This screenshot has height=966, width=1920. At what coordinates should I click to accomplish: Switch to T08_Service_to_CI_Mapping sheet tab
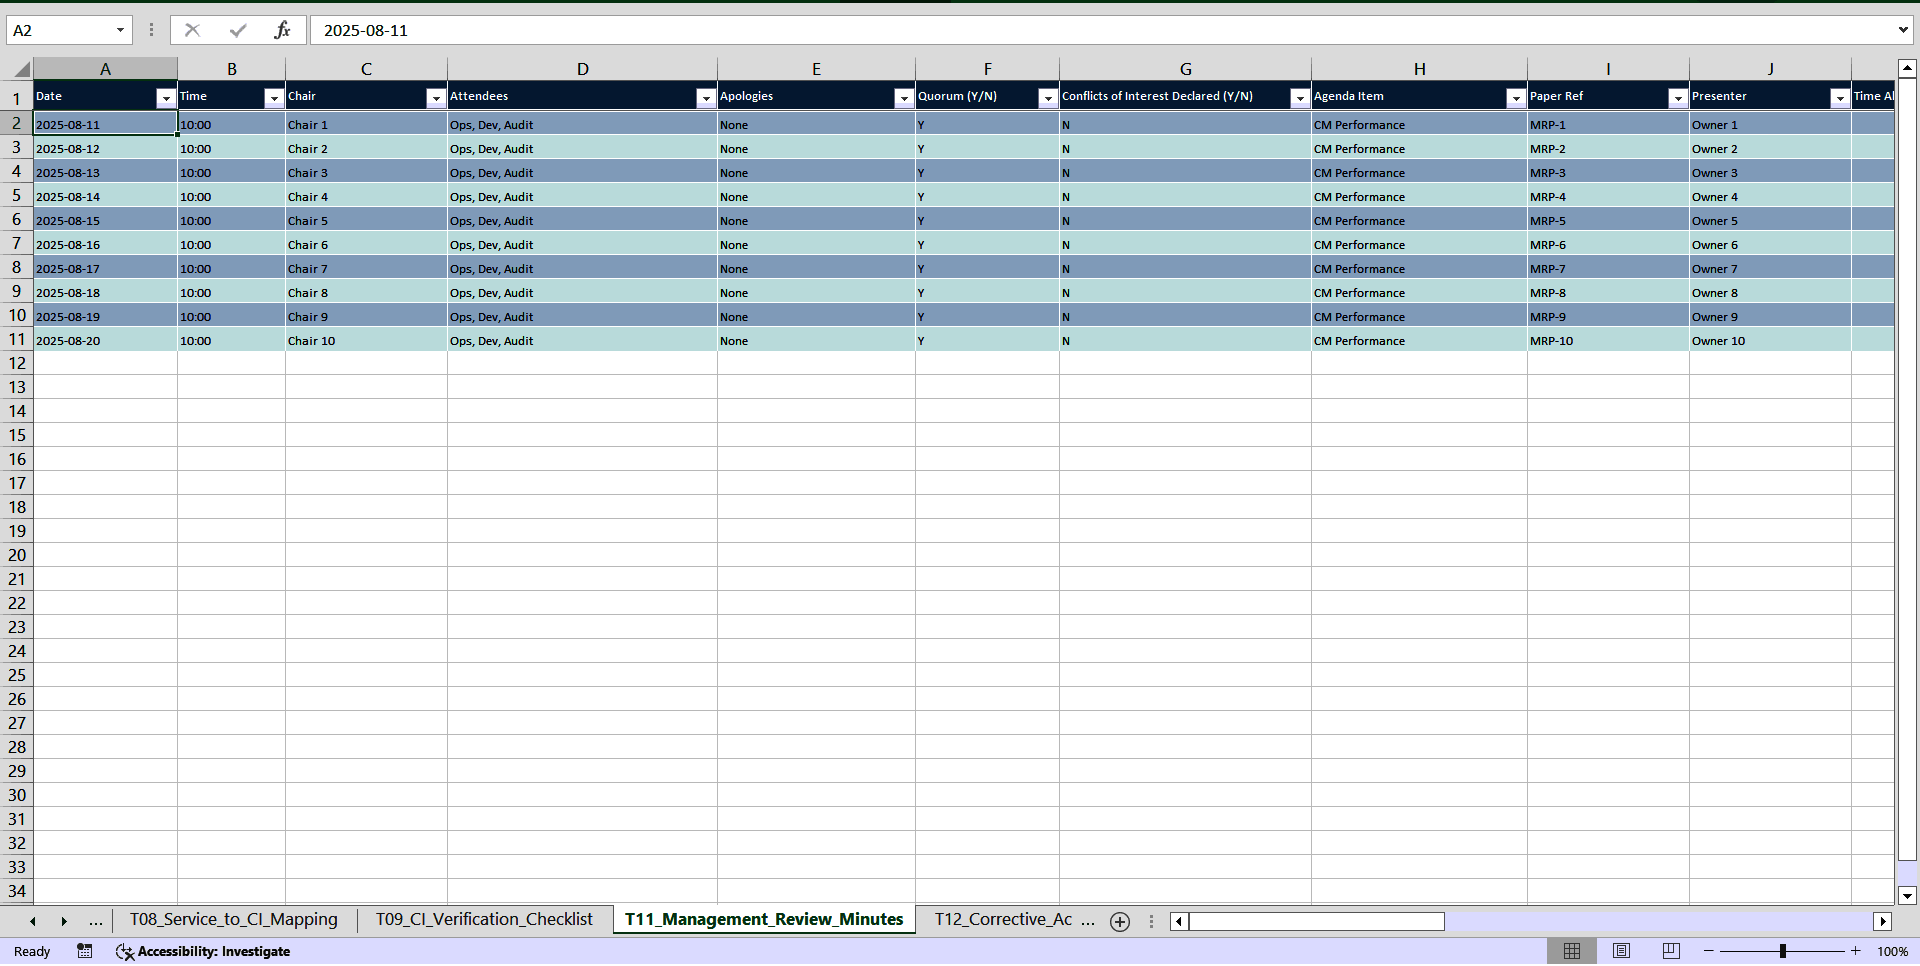pyautogui.click(x=234, y=920)
